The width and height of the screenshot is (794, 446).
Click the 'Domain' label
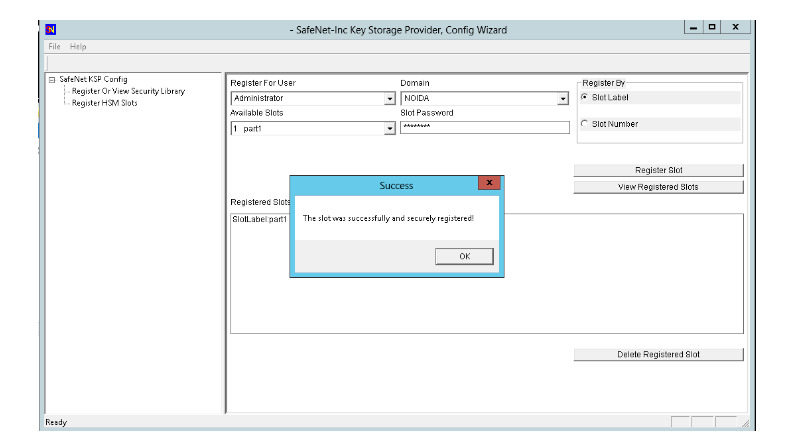[415, 83]
